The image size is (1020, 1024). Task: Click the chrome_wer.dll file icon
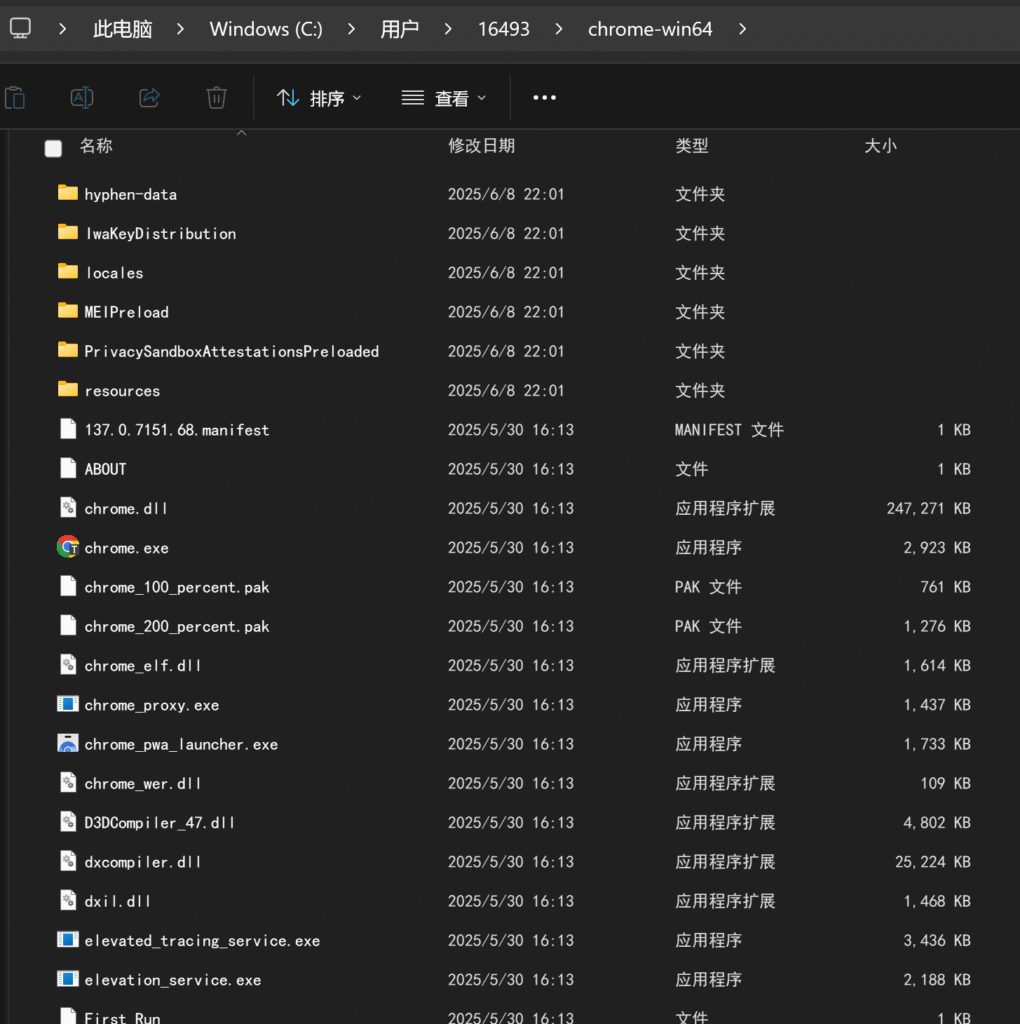(68, 782)
